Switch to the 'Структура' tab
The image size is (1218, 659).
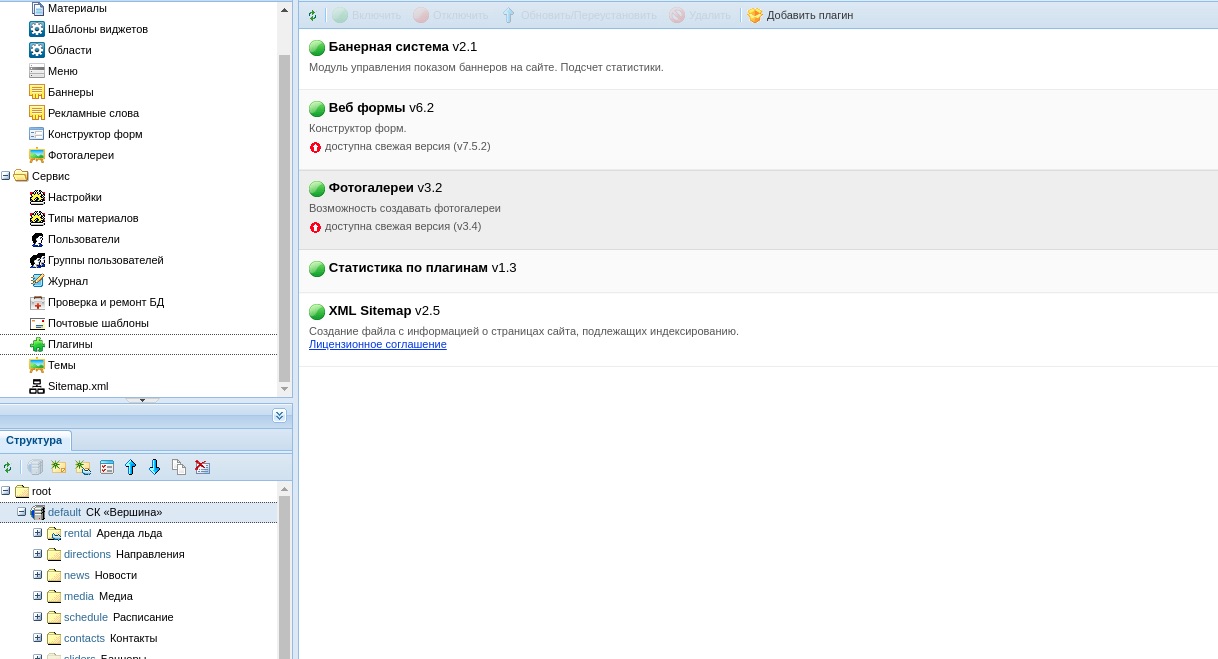(x=34, y=440)
